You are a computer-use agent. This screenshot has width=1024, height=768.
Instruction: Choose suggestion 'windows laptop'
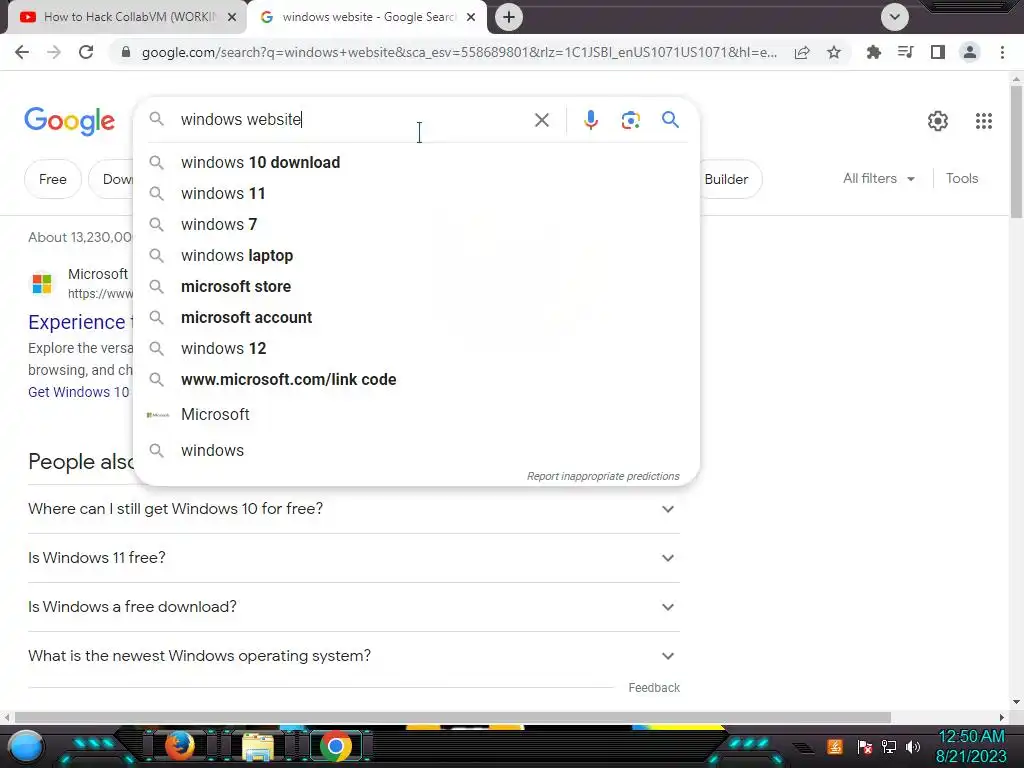[x=416, y=255]
